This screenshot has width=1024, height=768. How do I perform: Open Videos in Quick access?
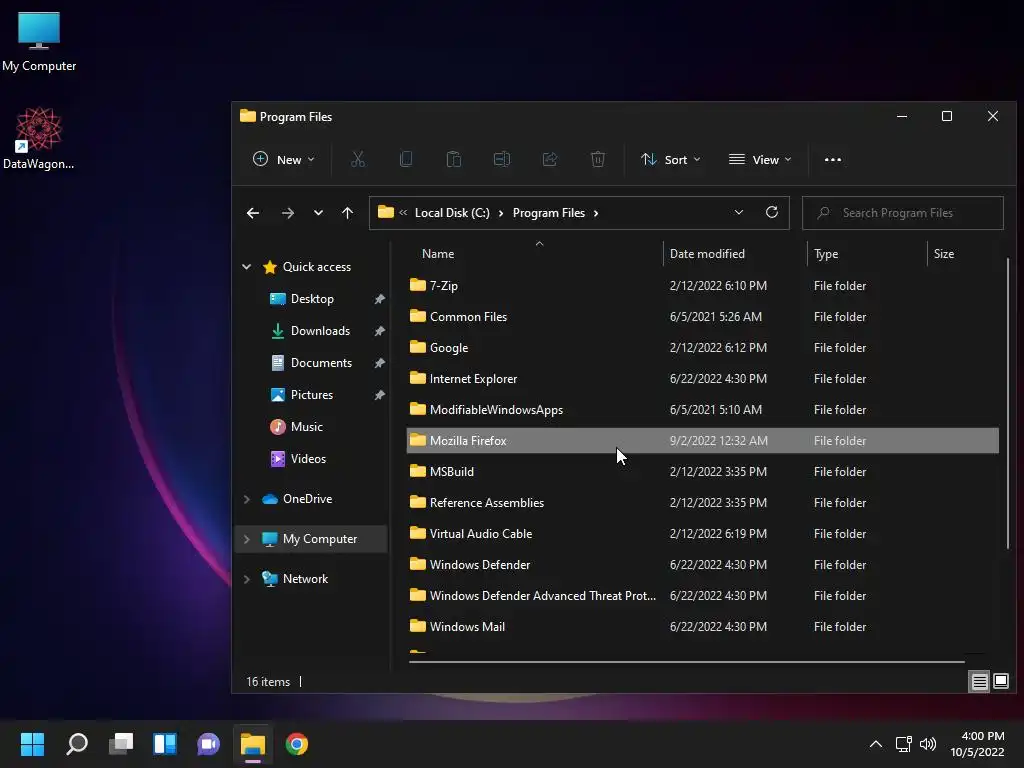308,459
